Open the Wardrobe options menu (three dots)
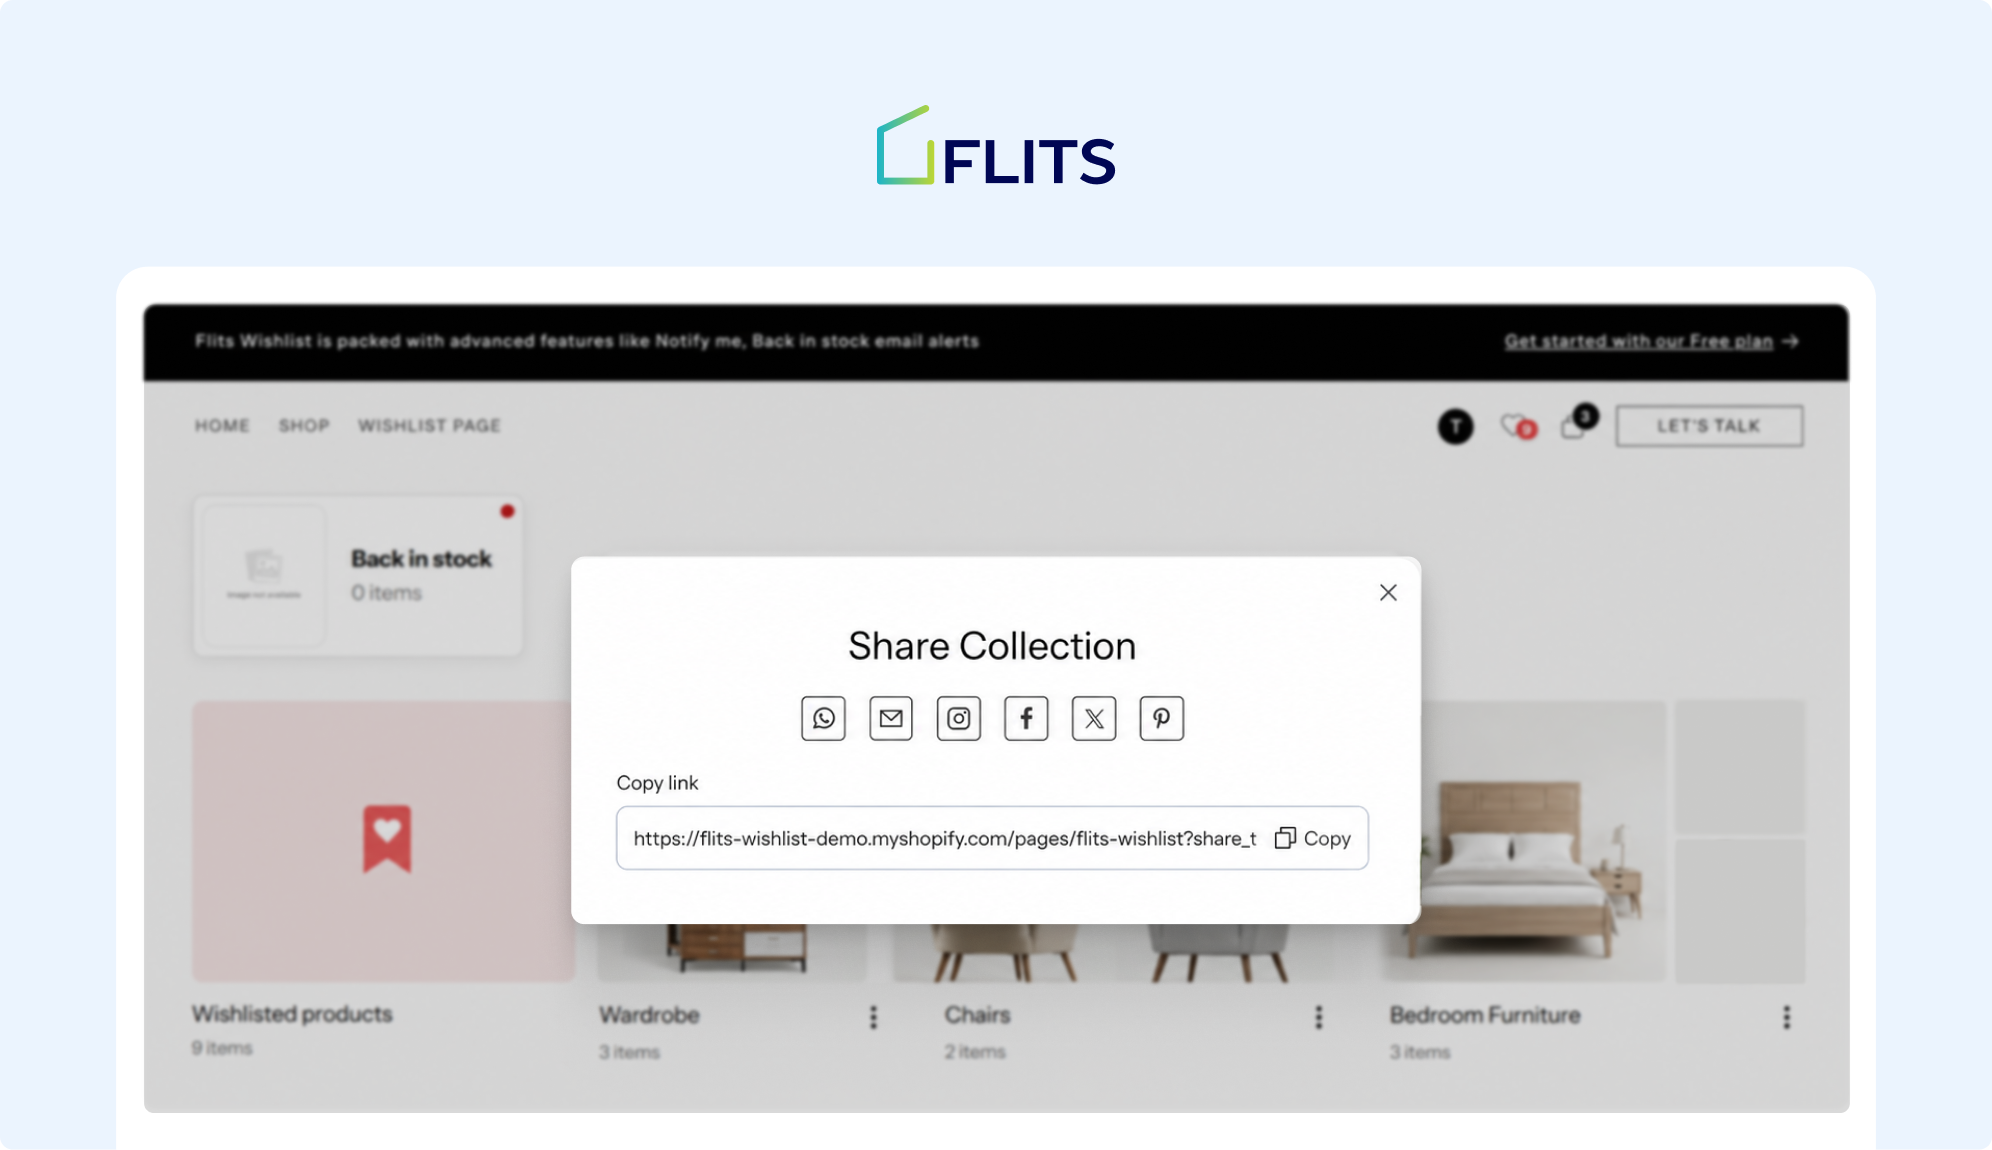1992x1150 pixels. (873, 1017)
